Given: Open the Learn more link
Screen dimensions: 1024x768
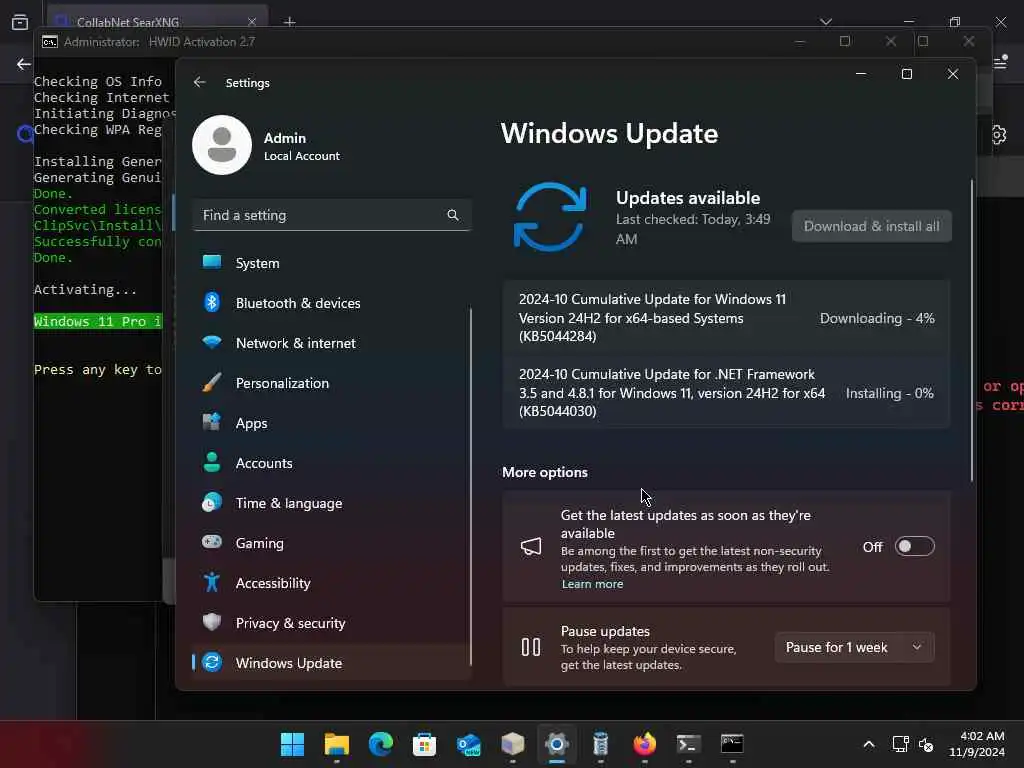Looking at the screenshot, I should [592, 584].
